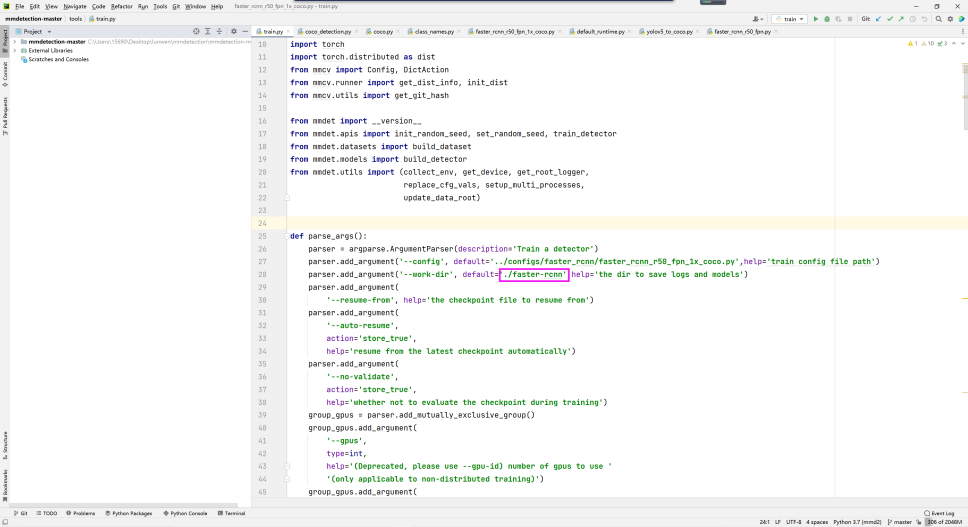Go to next highlighted error arrow
The image size is (968, 527).
962,44
